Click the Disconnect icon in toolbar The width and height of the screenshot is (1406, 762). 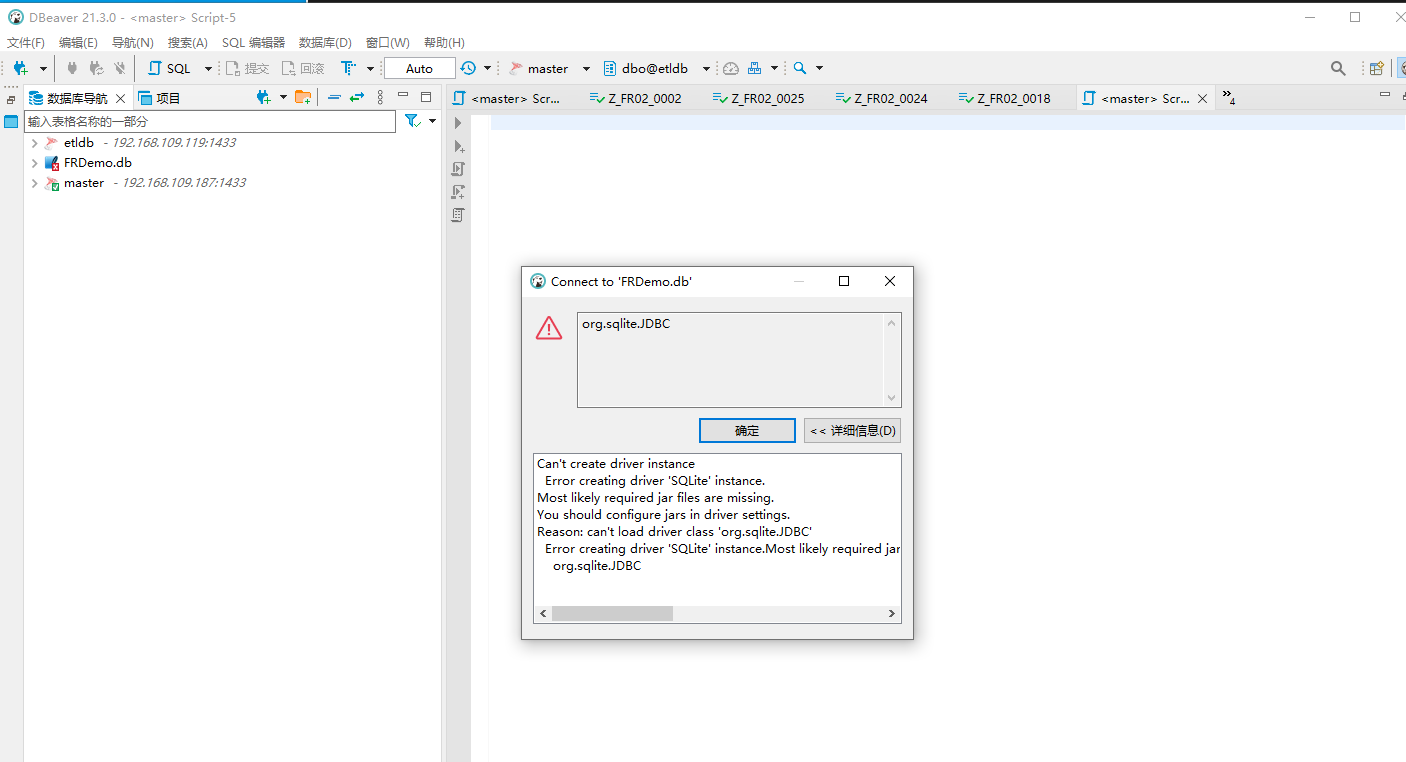click(x=120, y=68)
